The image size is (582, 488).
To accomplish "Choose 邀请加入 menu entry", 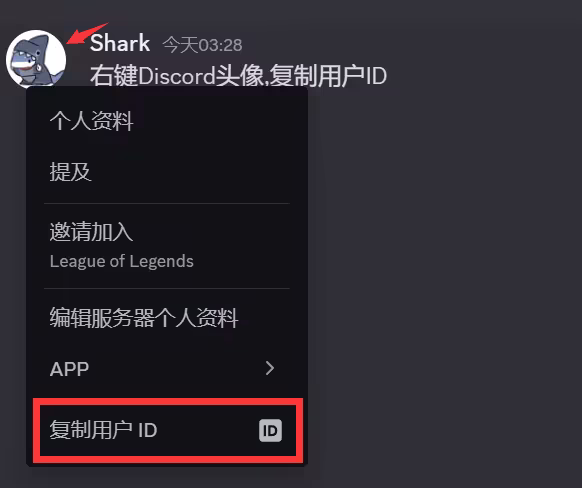I will point(91,232).
